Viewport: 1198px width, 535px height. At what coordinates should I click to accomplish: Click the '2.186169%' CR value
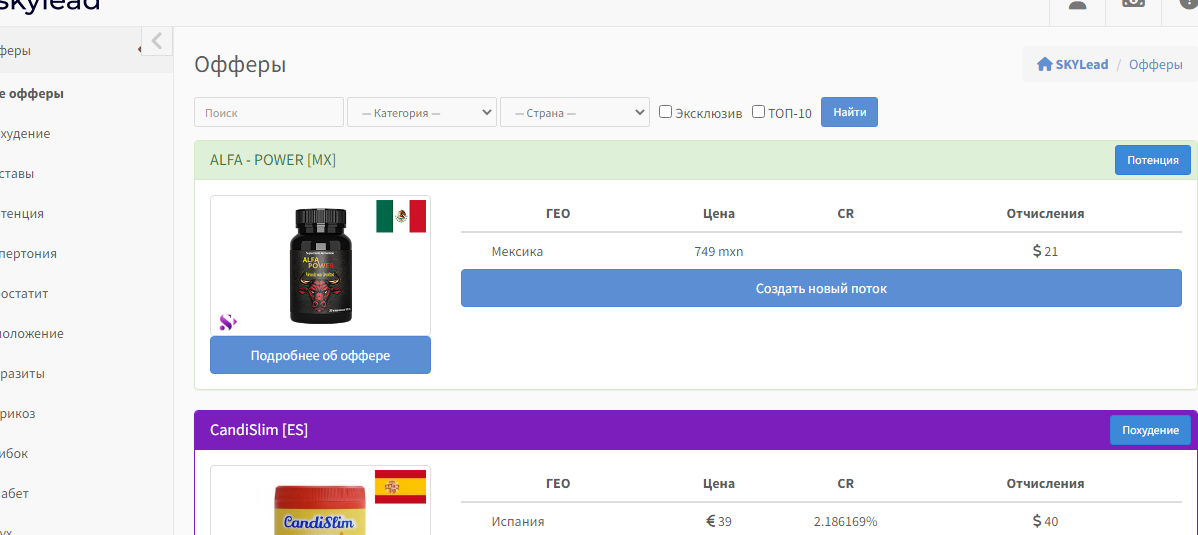point(845,521)
